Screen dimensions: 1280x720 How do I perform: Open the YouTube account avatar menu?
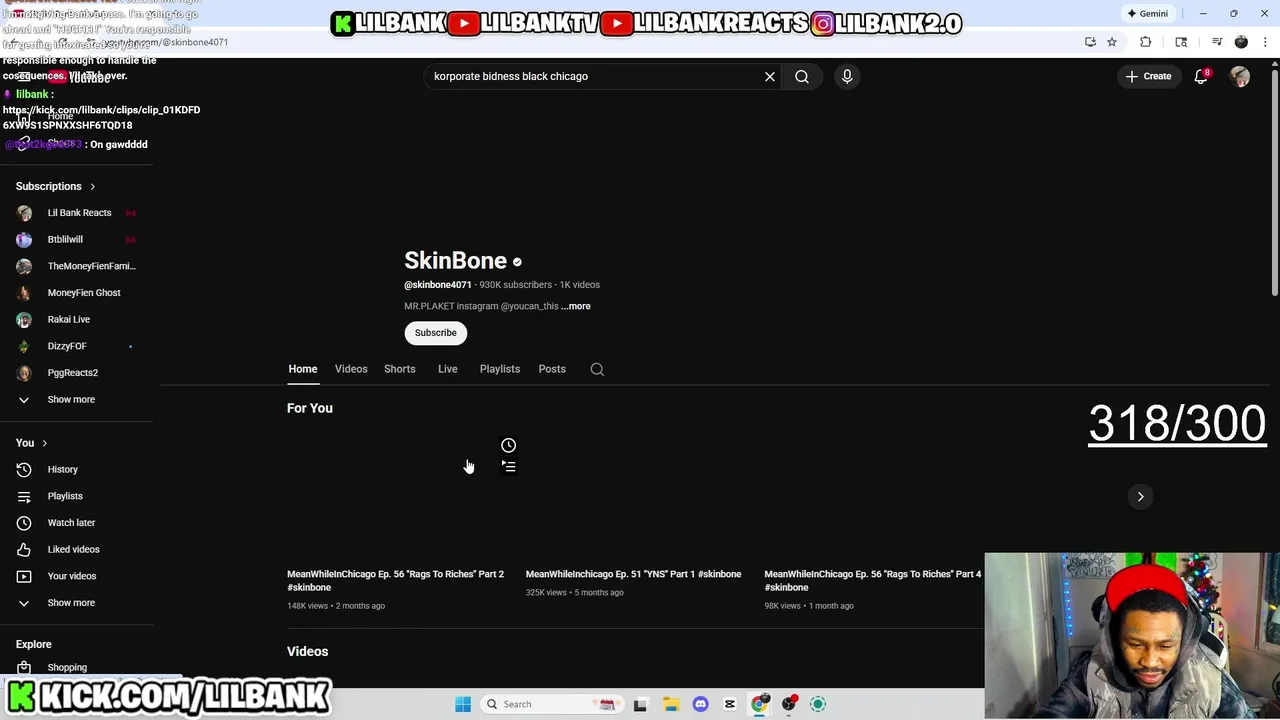click(x=1240, y=76)
